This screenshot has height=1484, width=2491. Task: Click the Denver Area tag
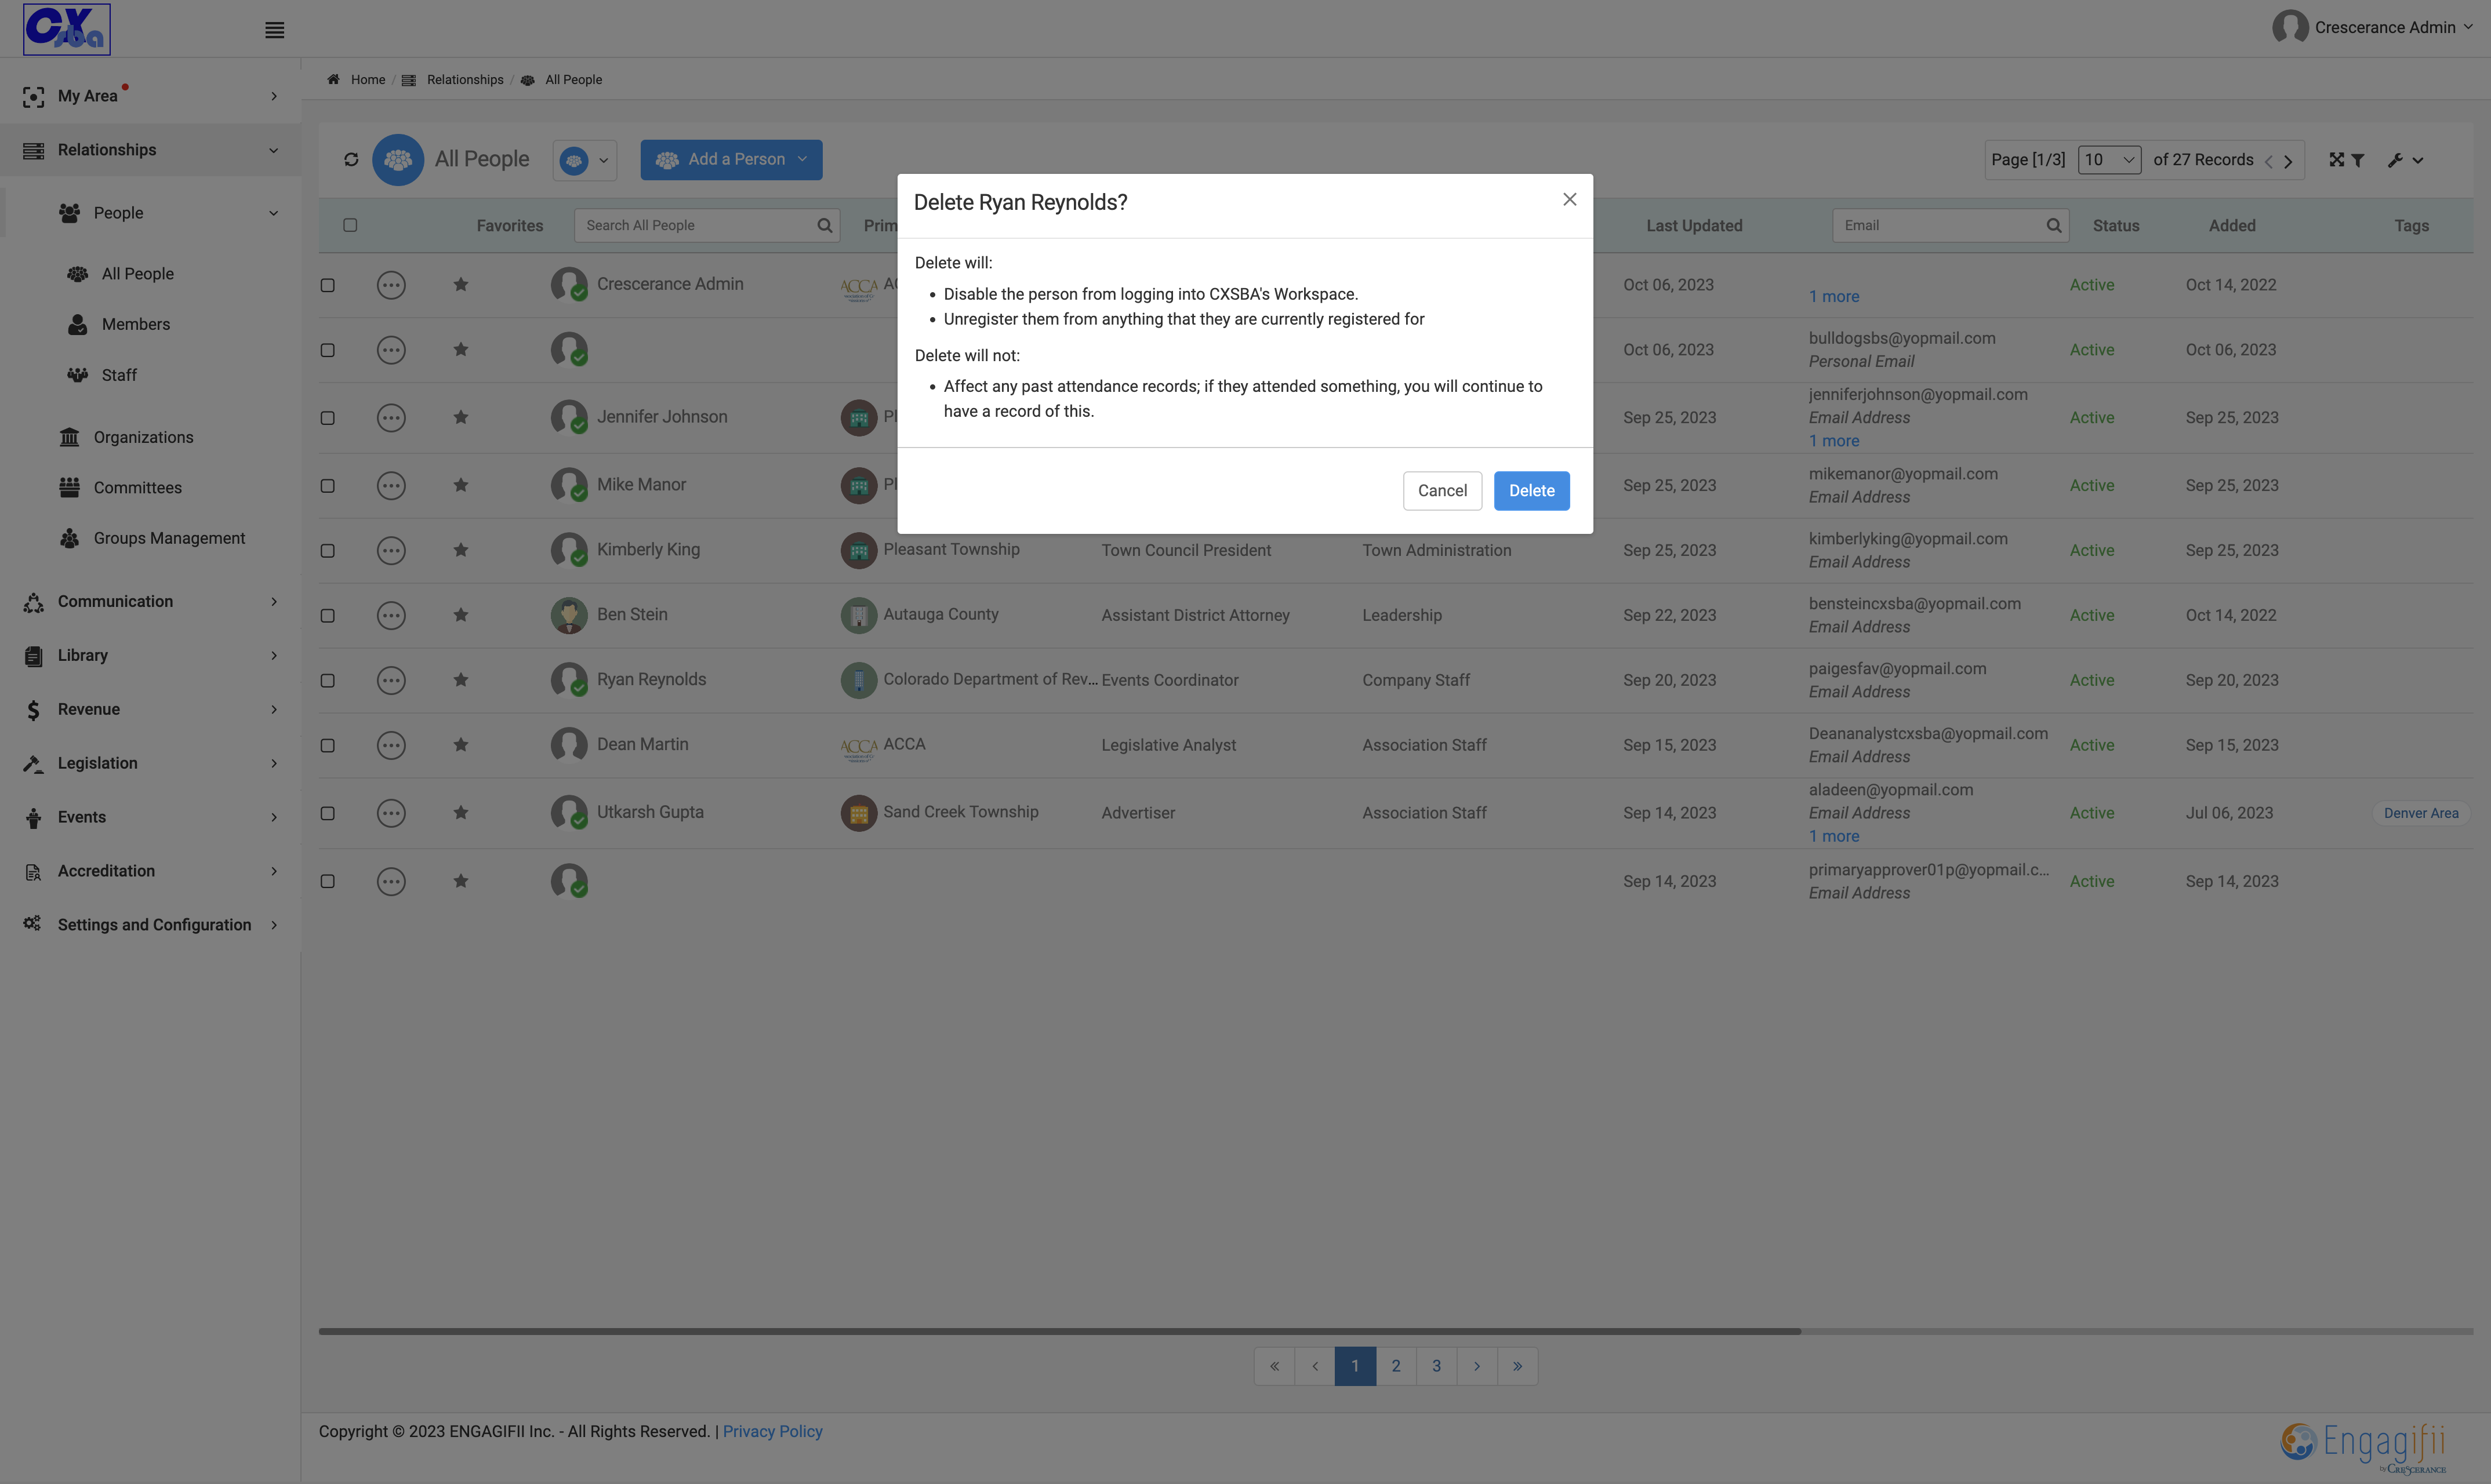point(2420,814)
